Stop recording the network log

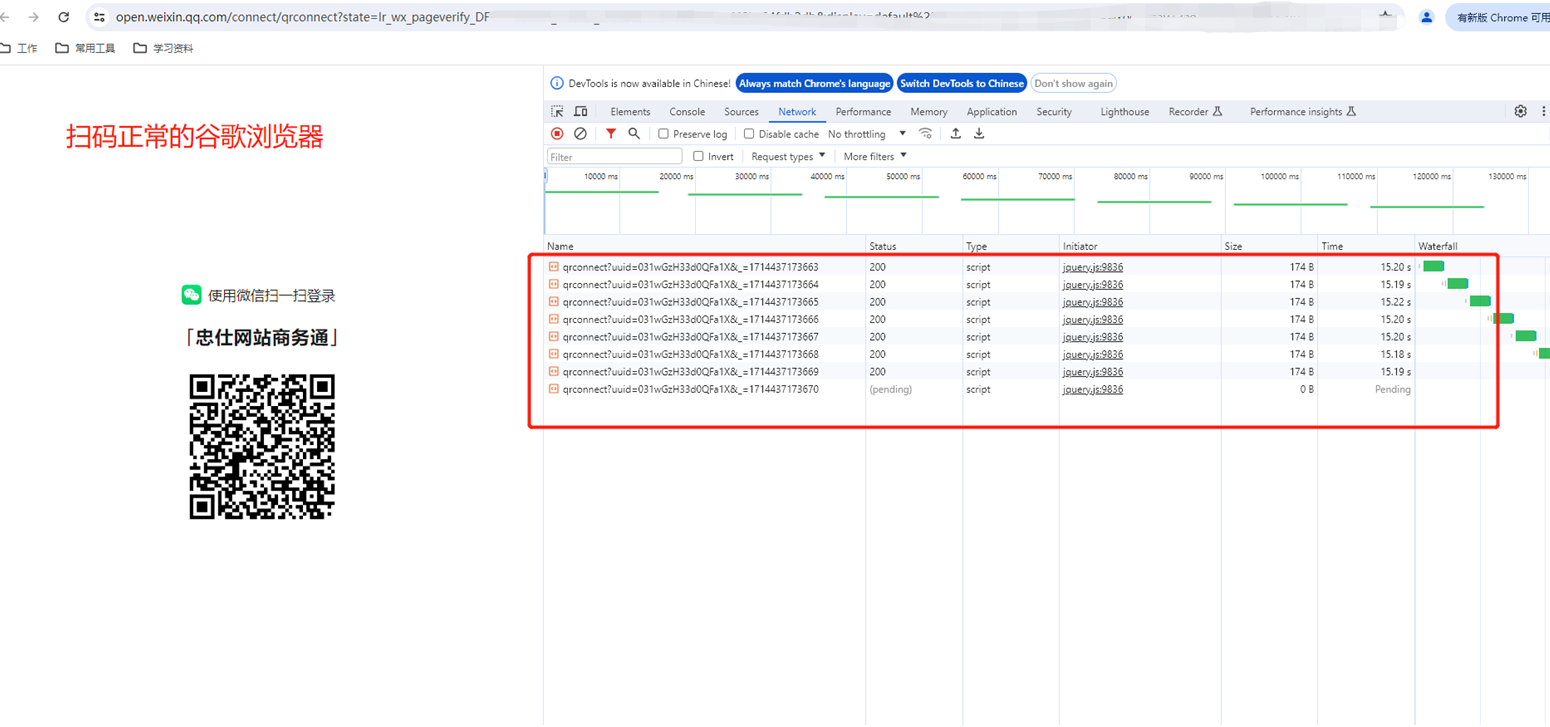coord(557,134)
